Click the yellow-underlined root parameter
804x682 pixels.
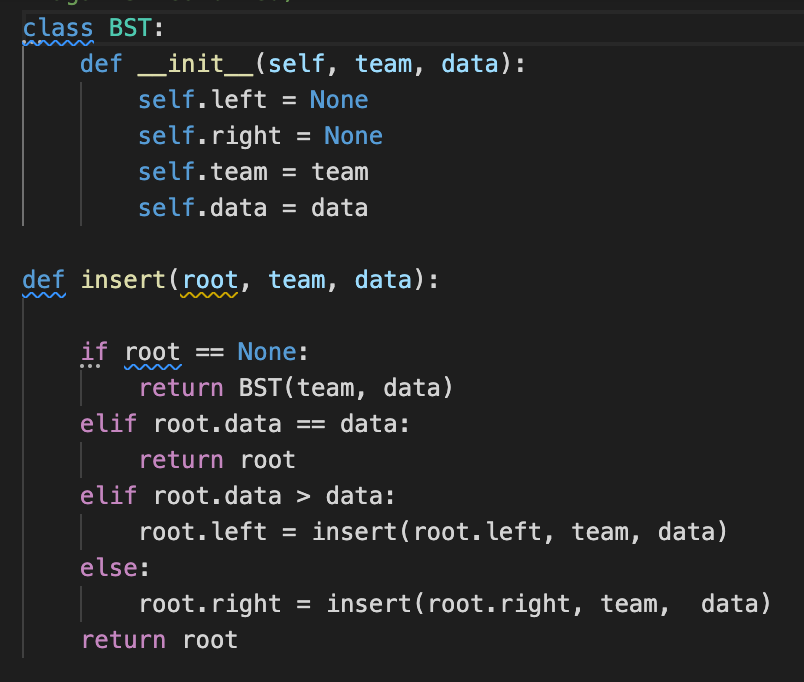[x=209, y=279]
